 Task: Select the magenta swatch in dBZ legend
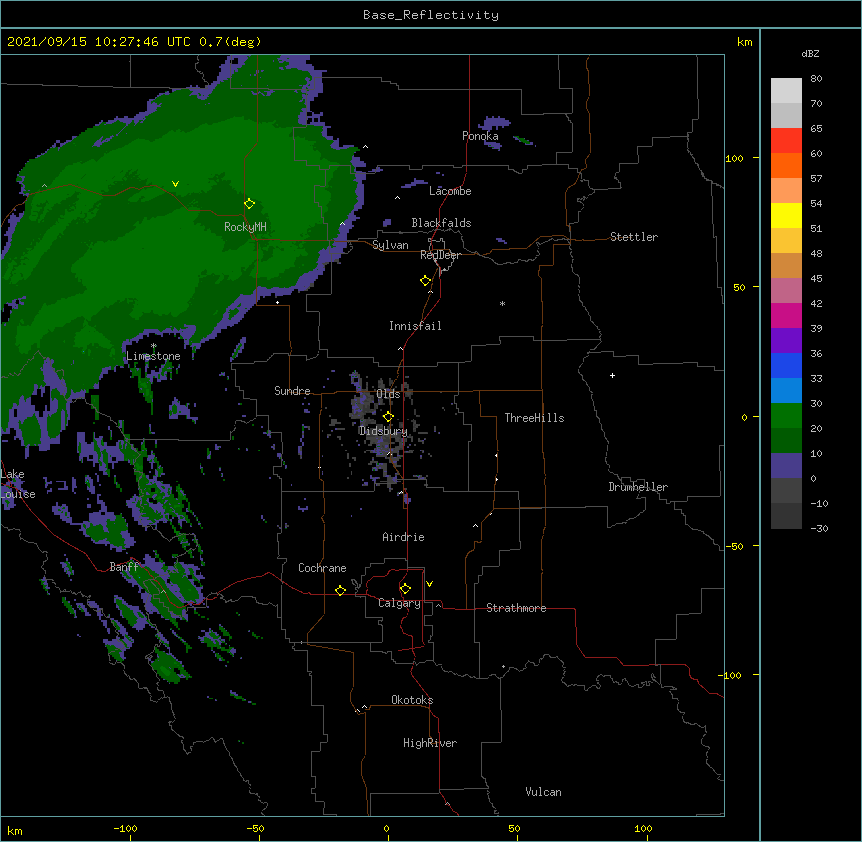point(786,315)
